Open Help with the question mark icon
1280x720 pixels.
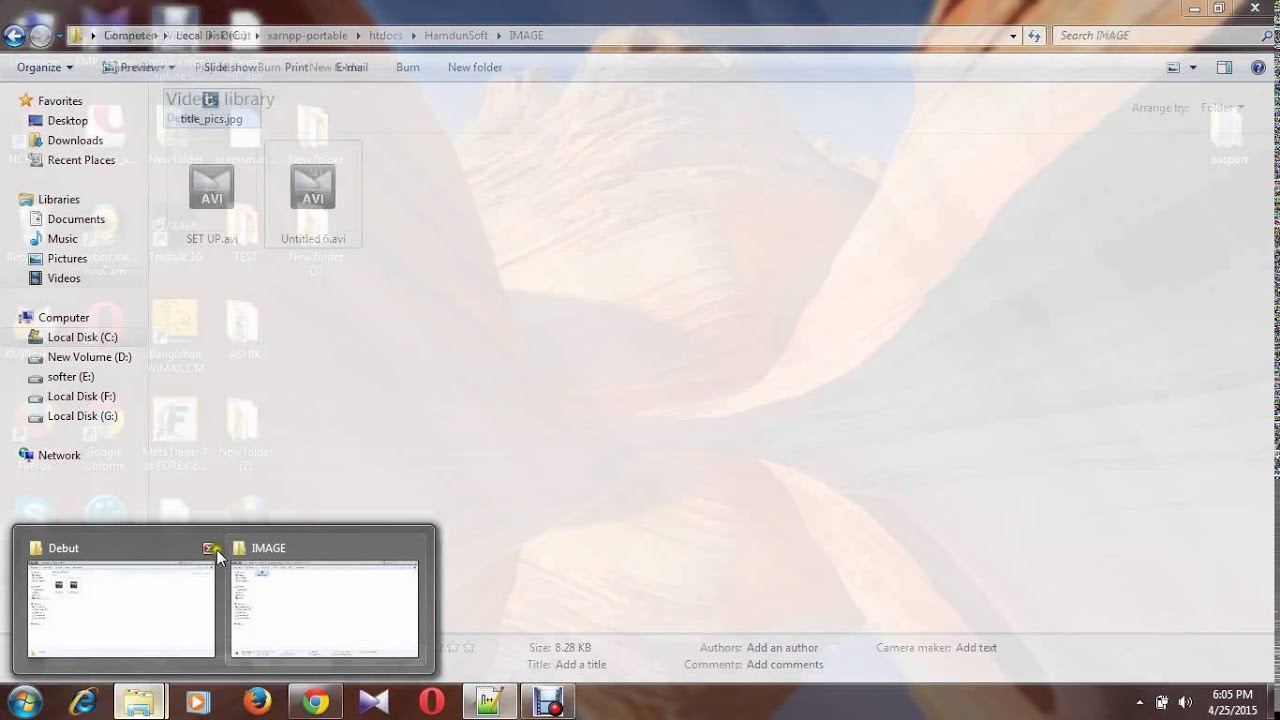click(x=1257, y=67)
